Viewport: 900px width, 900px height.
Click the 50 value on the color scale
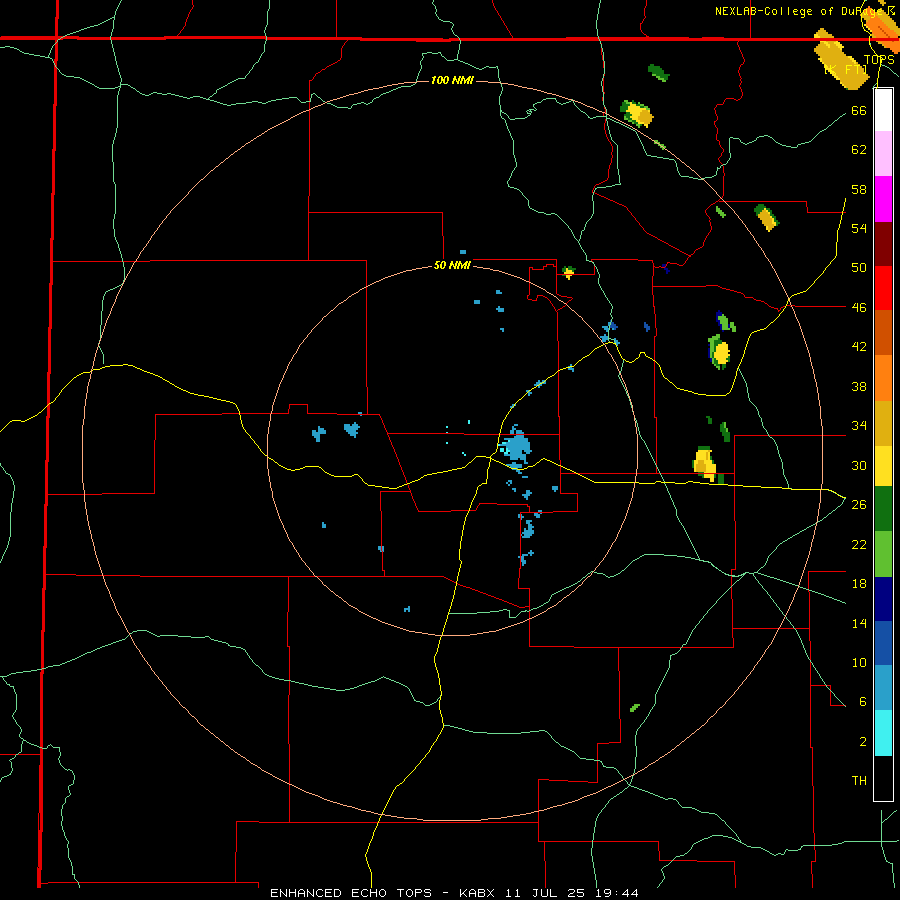click(859, 268)
